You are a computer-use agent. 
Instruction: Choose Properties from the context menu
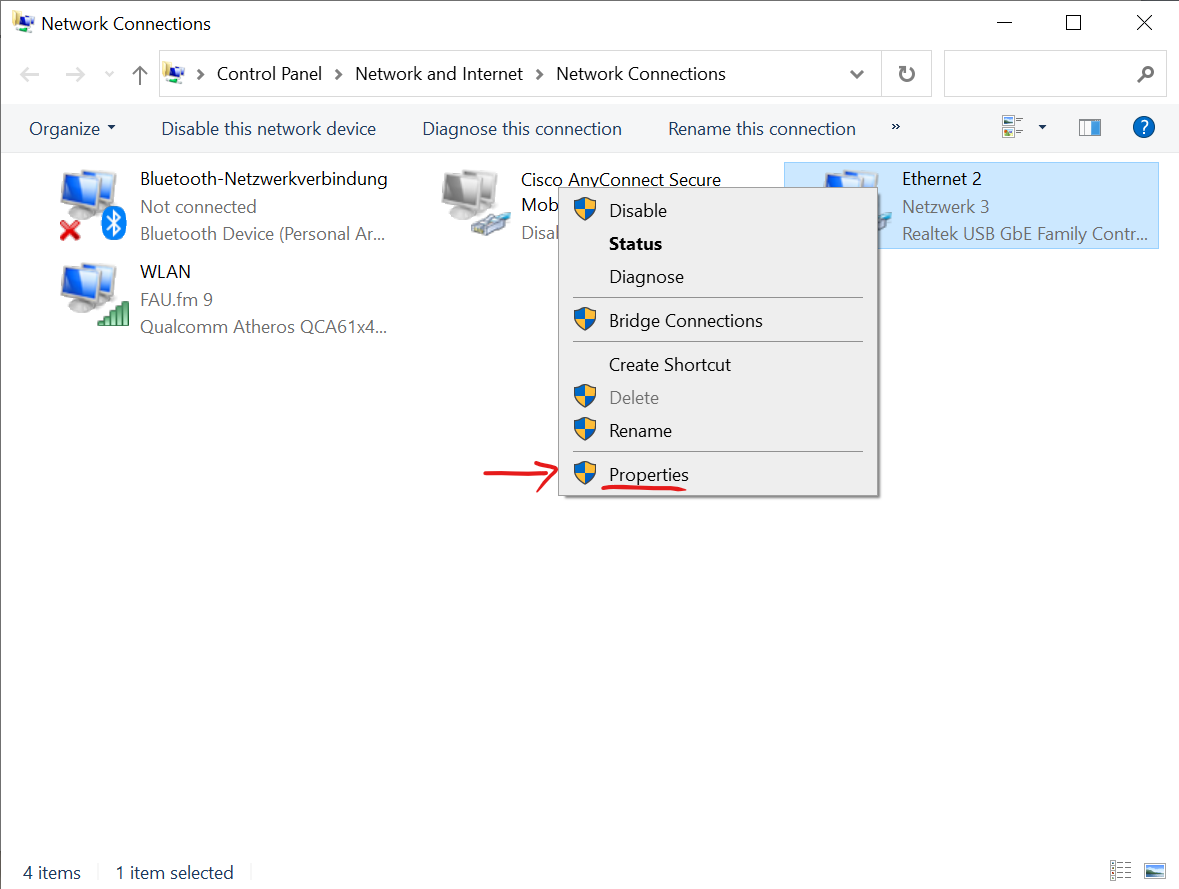[648, 475]
